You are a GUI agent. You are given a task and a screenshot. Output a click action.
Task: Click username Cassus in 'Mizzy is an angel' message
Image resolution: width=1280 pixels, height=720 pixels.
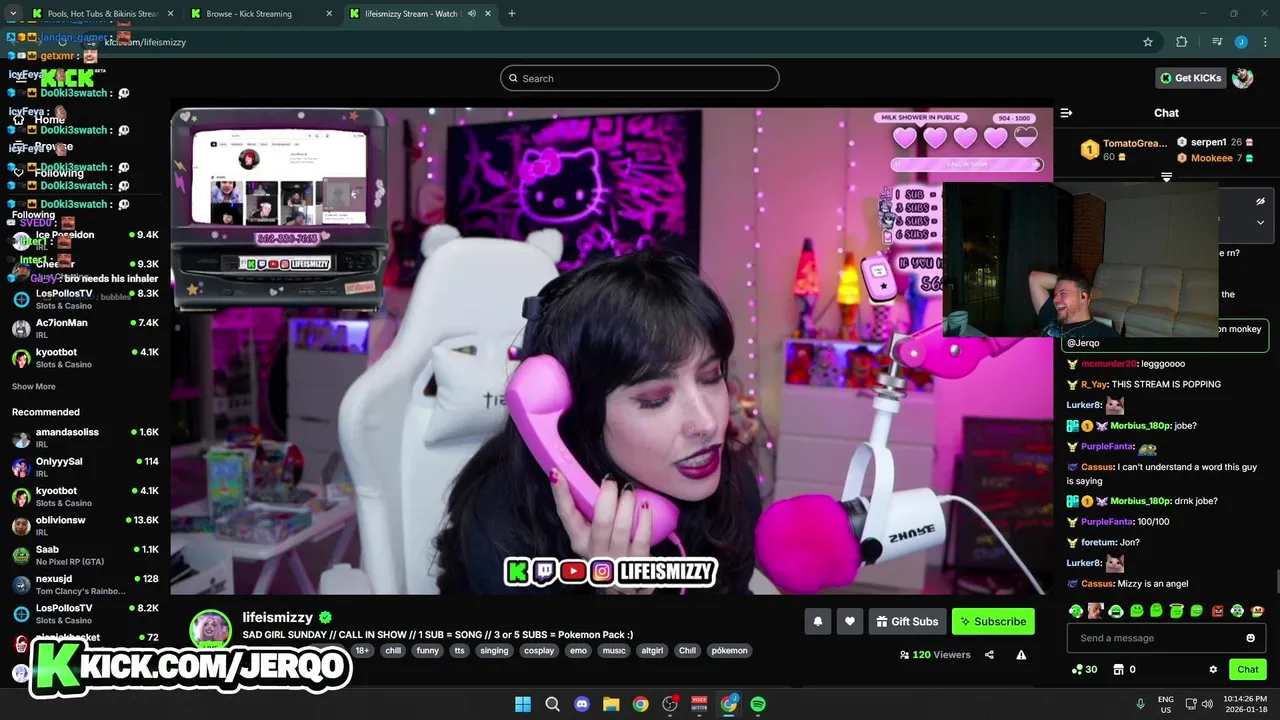click(x=1097, y=584)
